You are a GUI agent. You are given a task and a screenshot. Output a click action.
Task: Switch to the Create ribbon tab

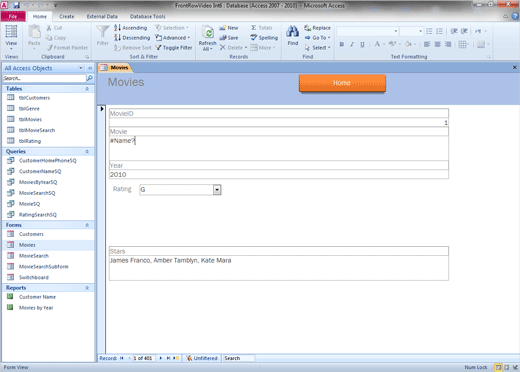pos(67,16)
